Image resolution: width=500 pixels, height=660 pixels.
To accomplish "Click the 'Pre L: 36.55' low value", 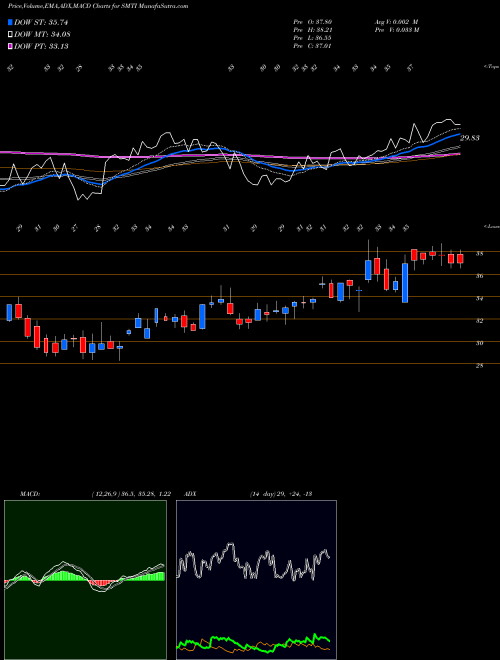I will 313,38.
